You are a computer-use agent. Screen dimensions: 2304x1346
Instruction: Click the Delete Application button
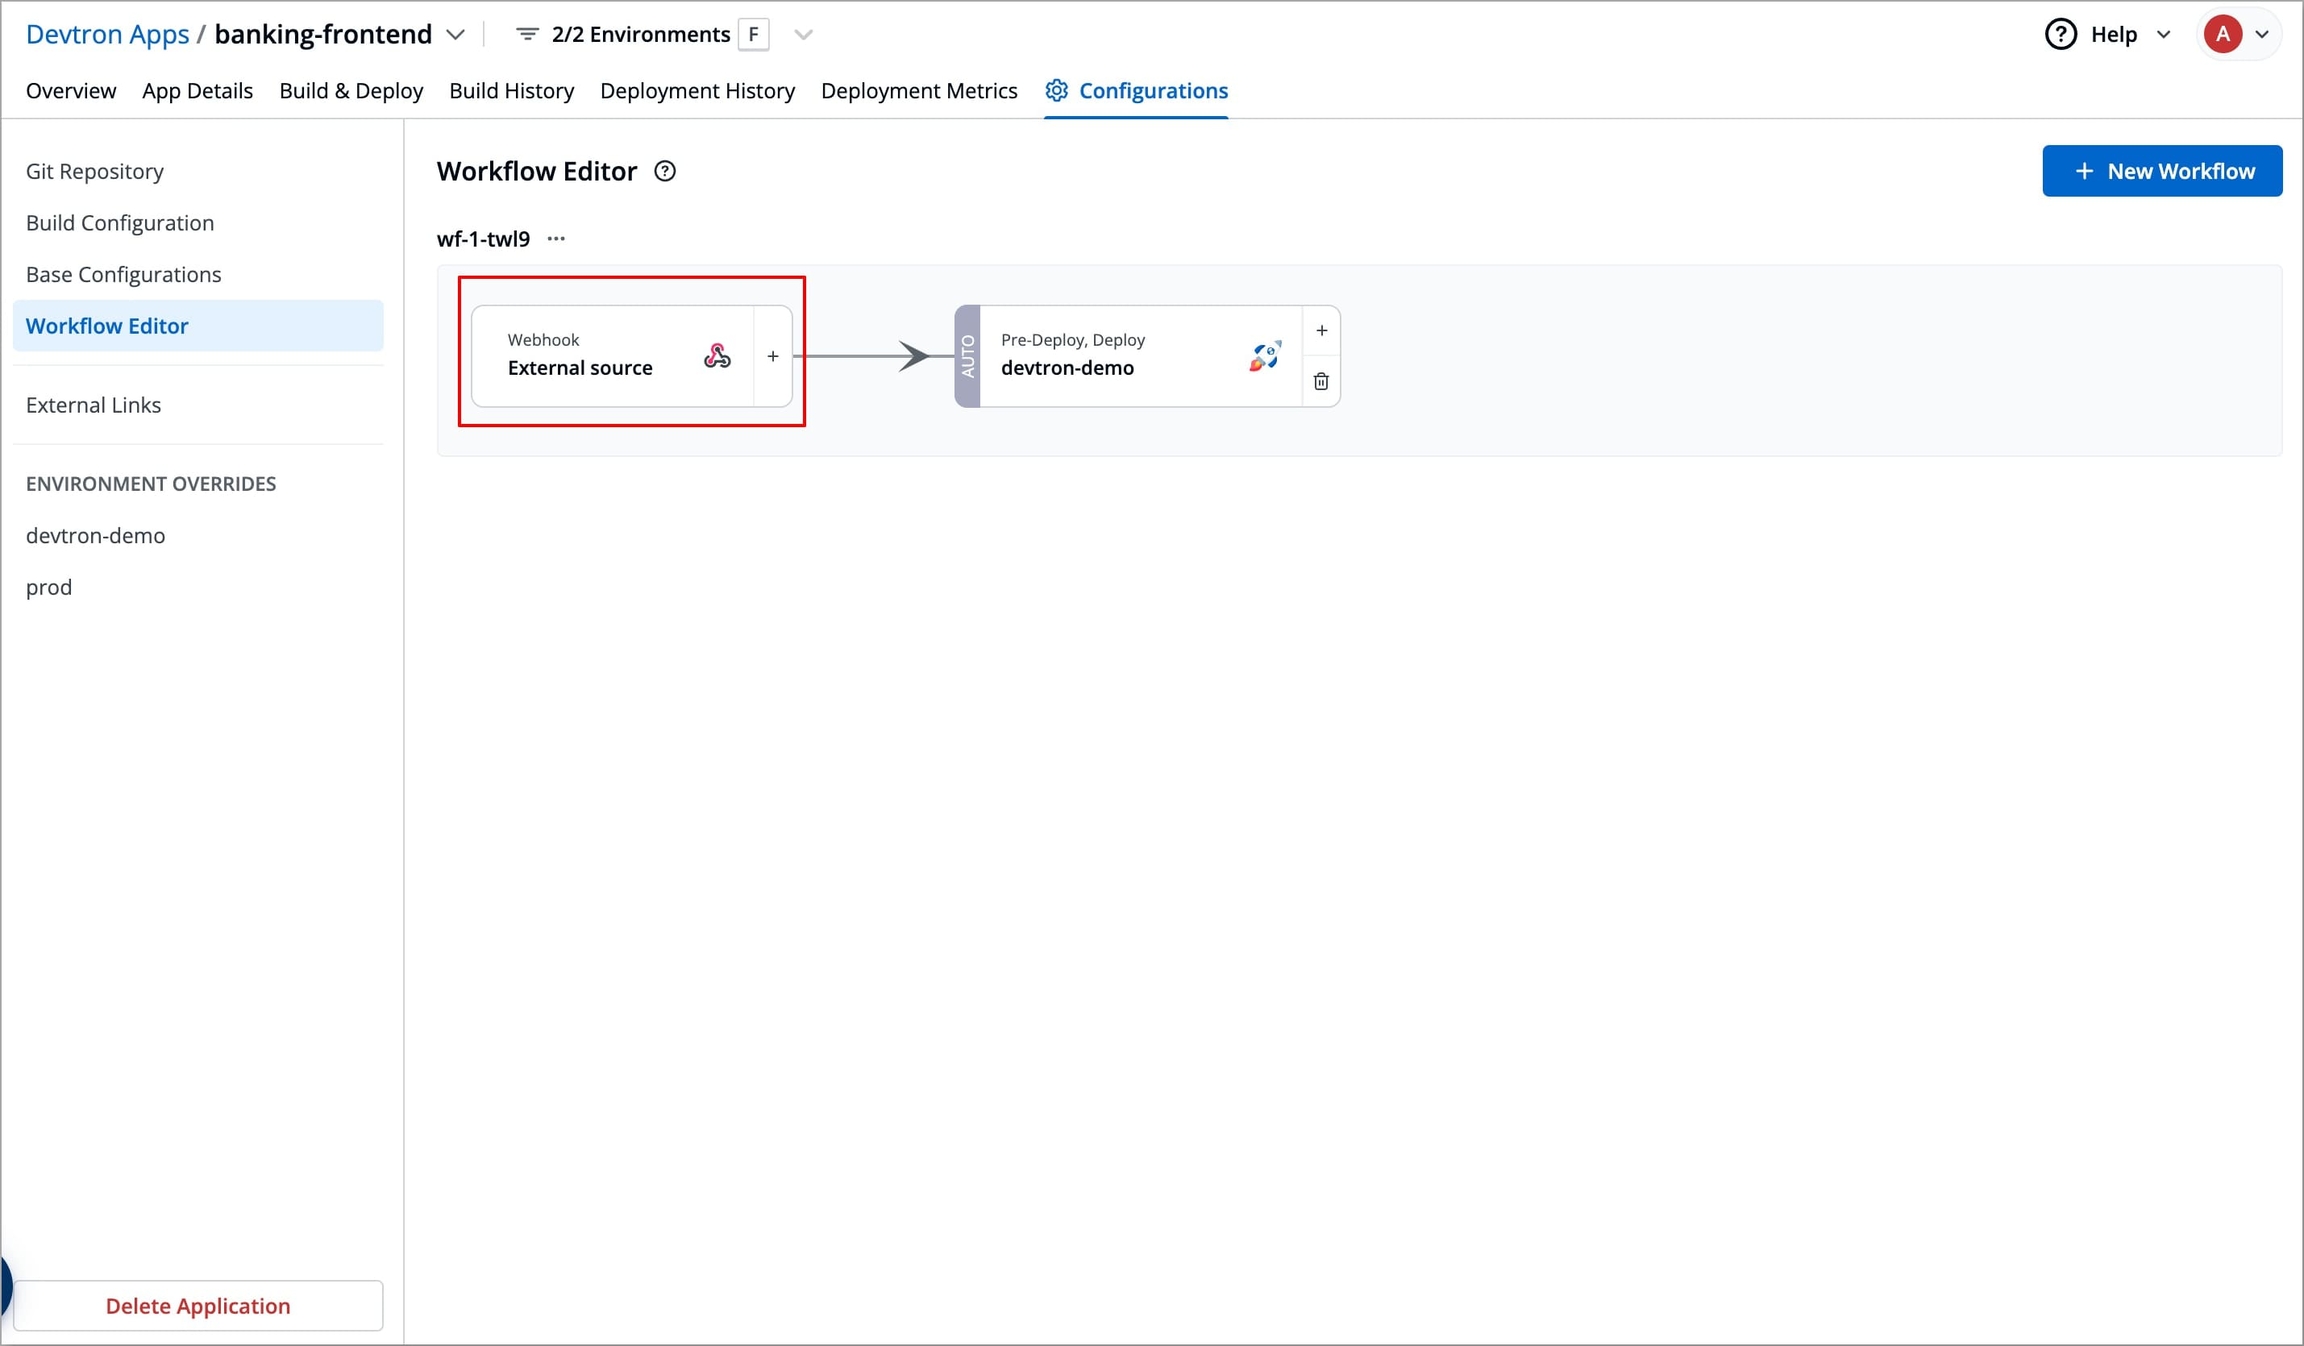(198, 1305)
